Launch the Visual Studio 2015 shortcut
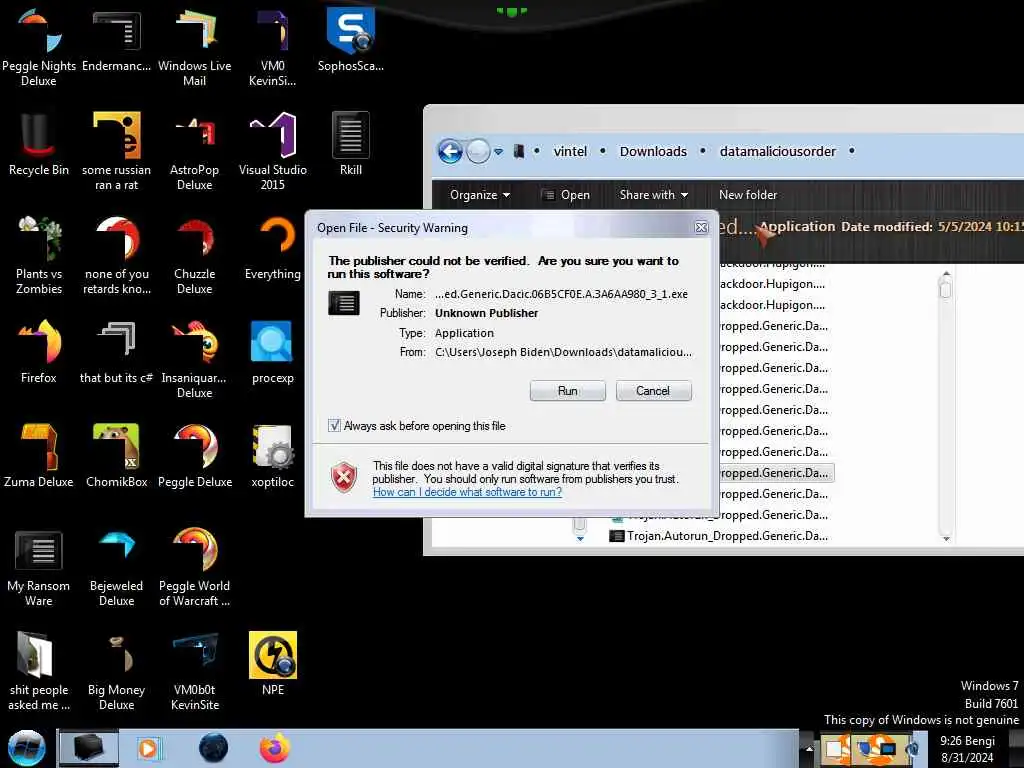This screenshot has height=768, width=1024. pyautogui.click(x=272, y=152)
